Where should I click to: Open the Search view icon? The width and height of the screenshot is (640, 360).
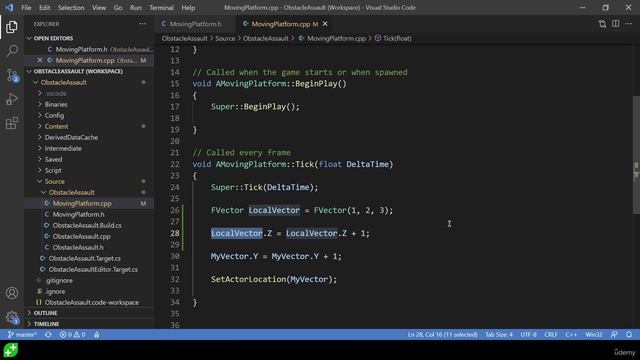(12, 51)
